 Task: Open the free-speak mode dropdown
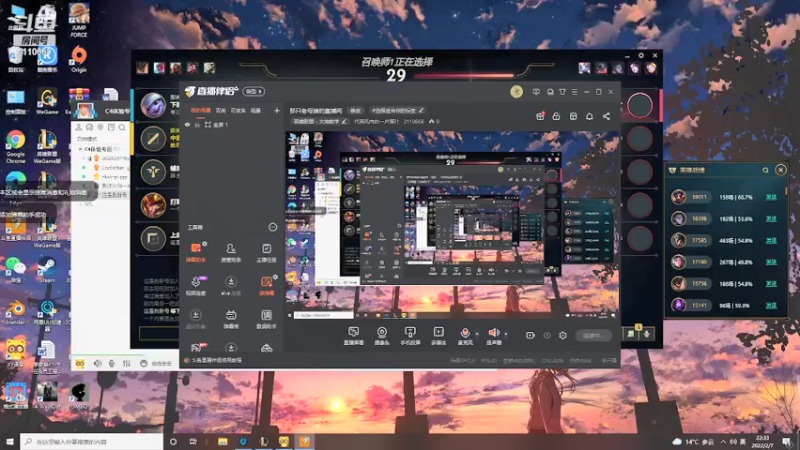pyautogui.click(x=158, y=363)
